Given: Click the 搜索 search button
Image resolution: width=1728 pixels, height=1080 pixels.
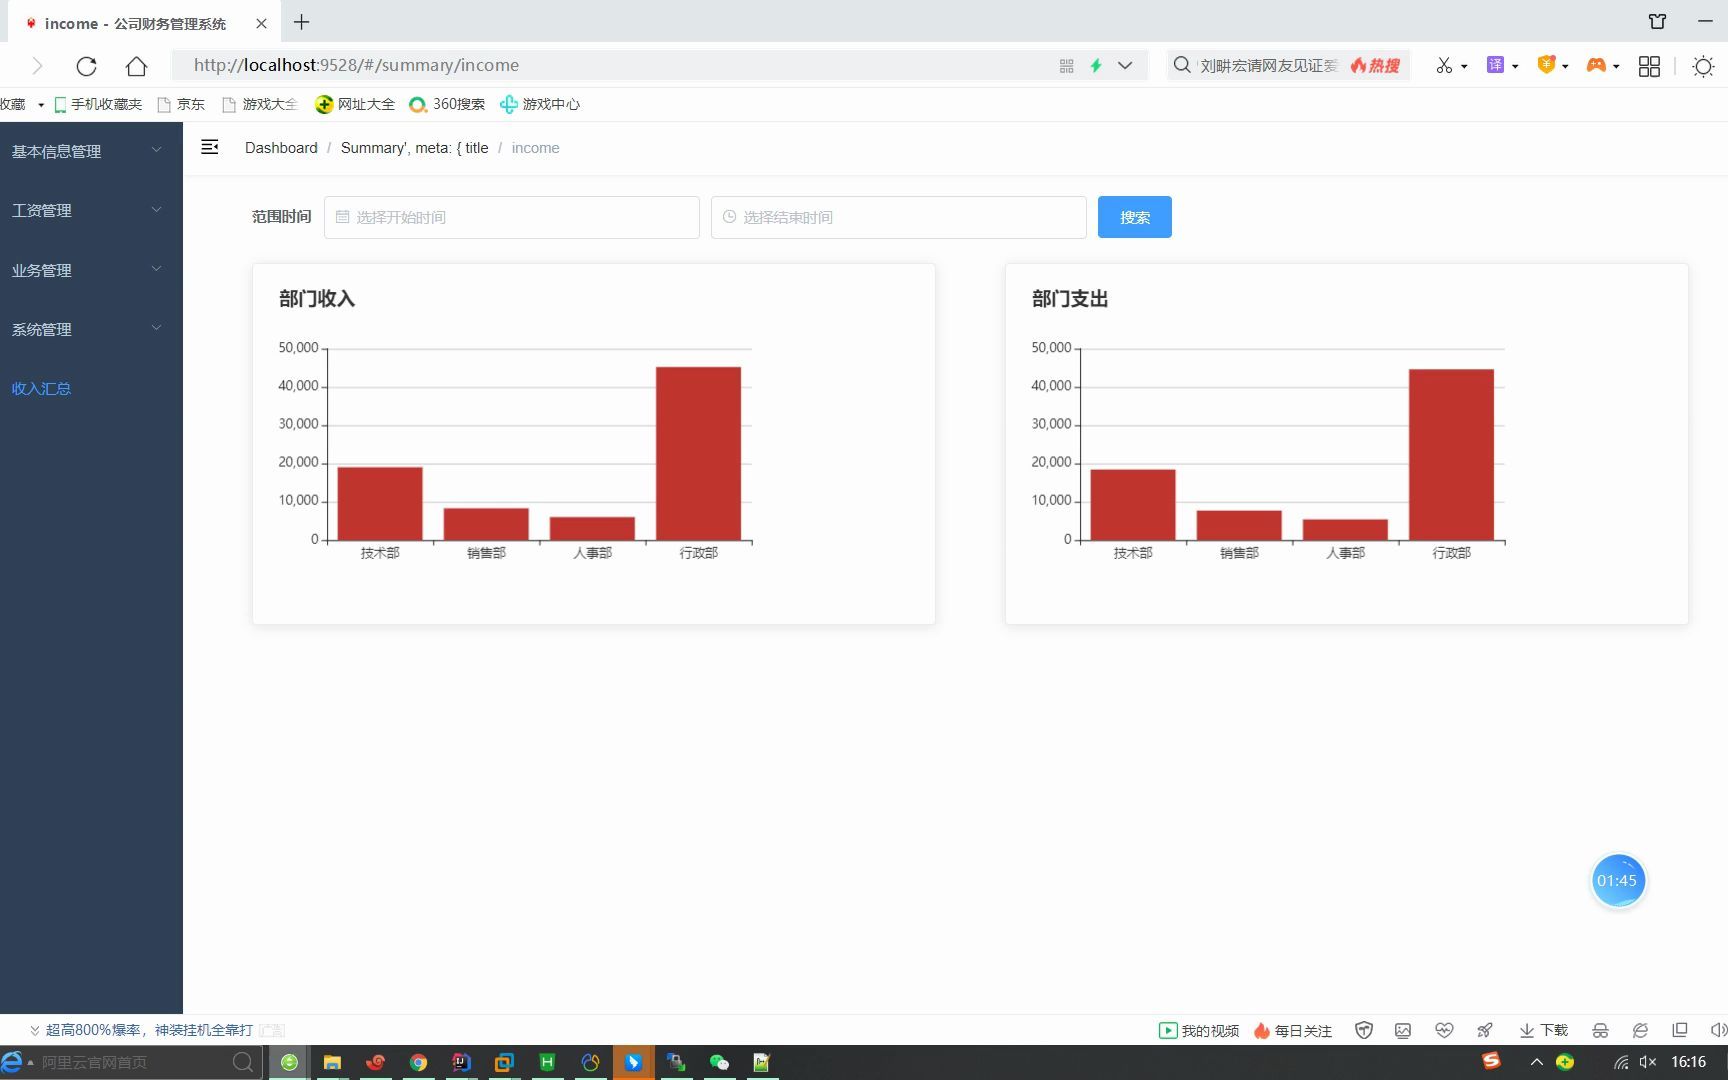Looking at the screenshot, I should [x=1135, y=217].
